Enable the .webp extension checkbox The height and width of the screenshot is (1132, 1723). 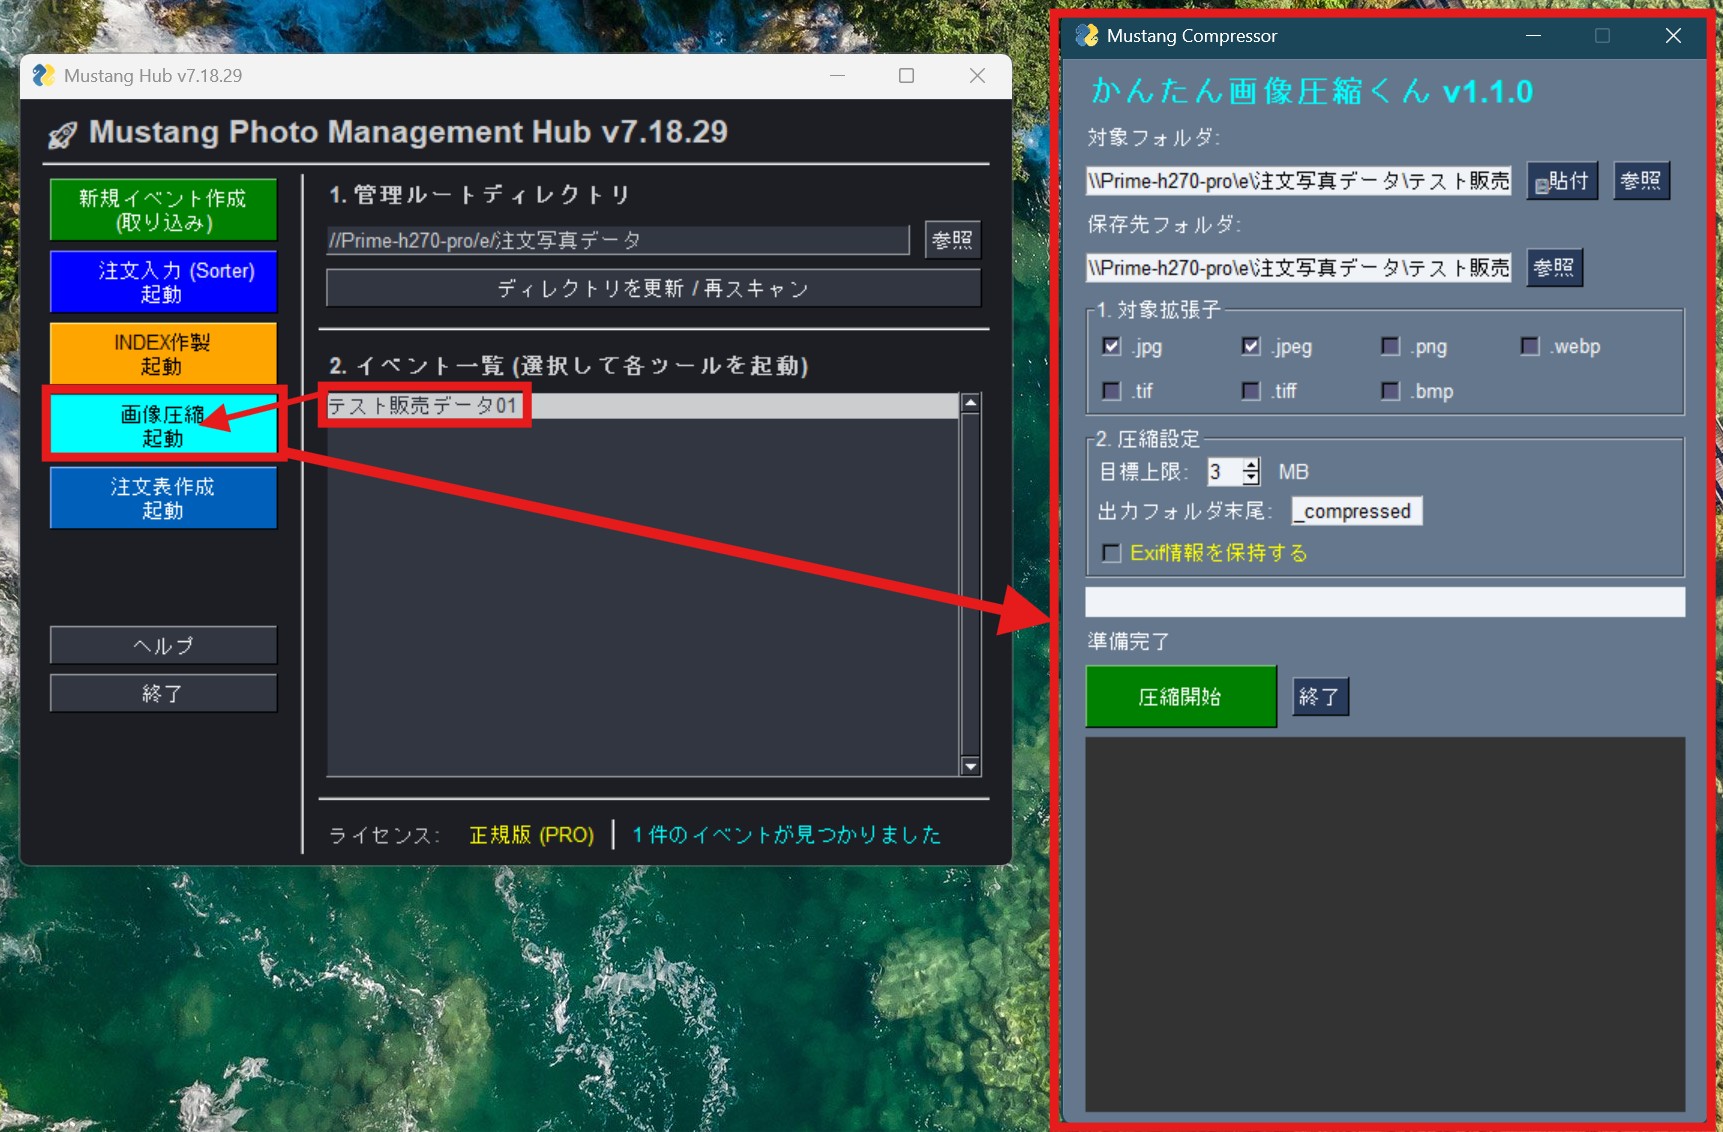[1530, 346]
